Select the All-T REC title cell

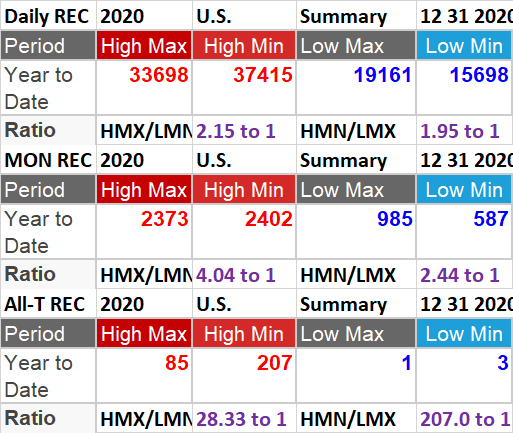(48, 304)
